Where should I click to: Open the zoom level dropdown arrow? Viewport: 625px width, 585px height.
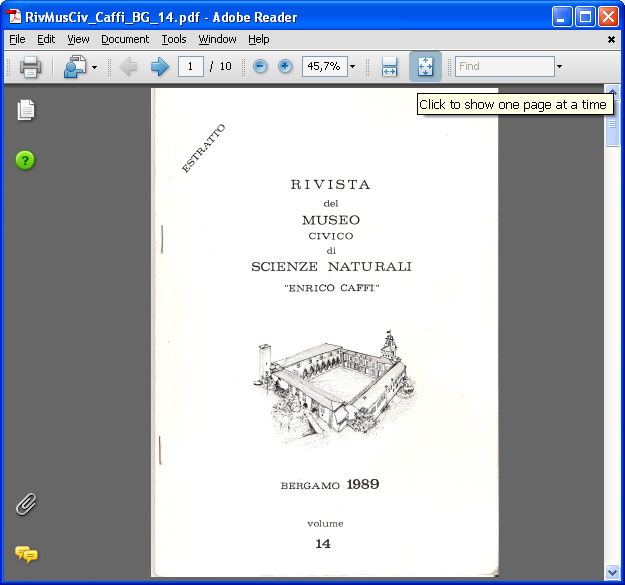tap(352, 67)
